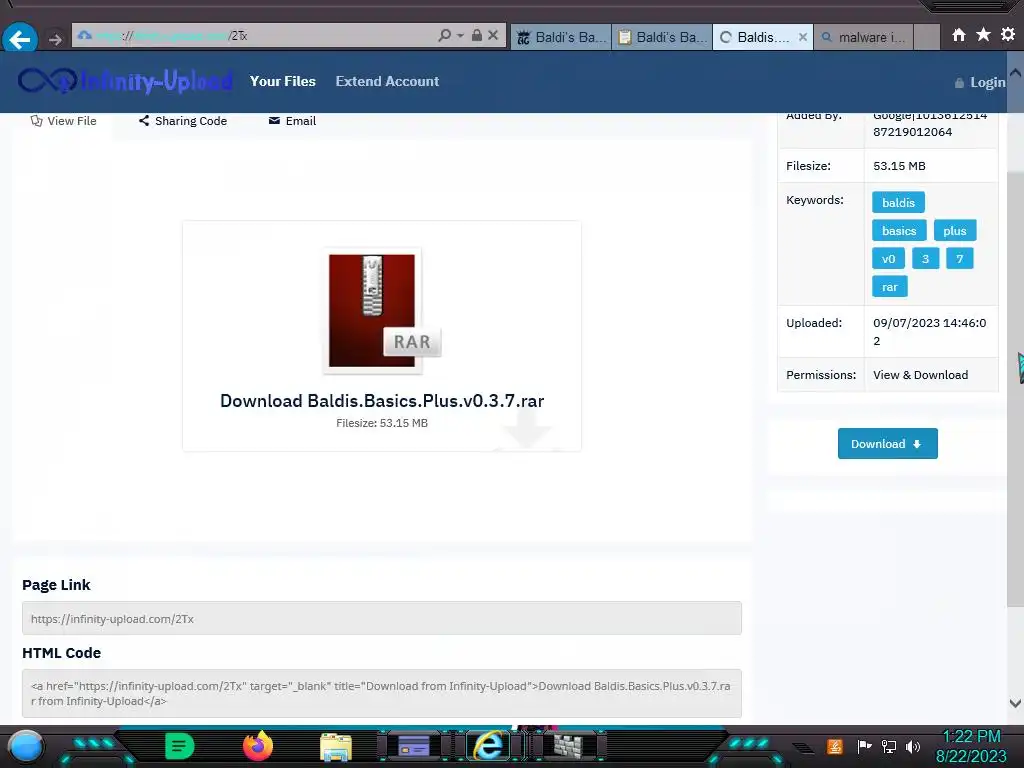
Task: Open the Start orb menu
Action: 26,746
